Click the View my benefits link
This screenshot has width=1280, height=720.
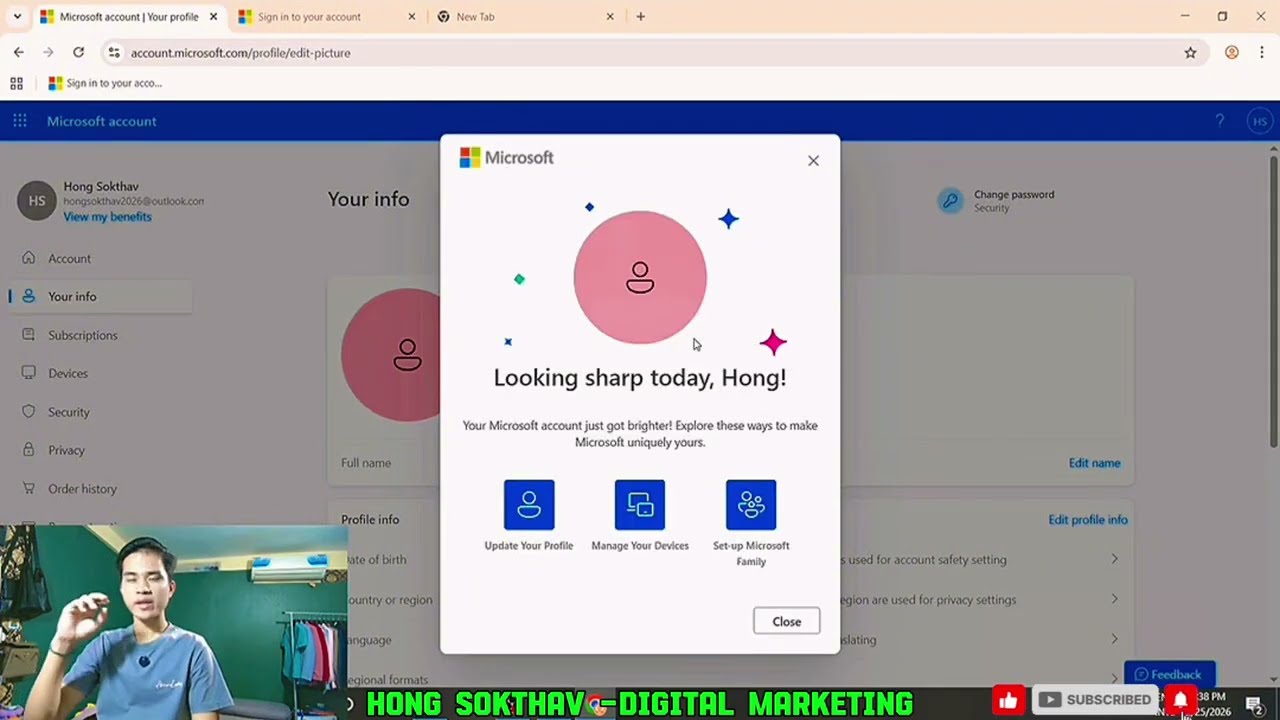pos(107,217)
